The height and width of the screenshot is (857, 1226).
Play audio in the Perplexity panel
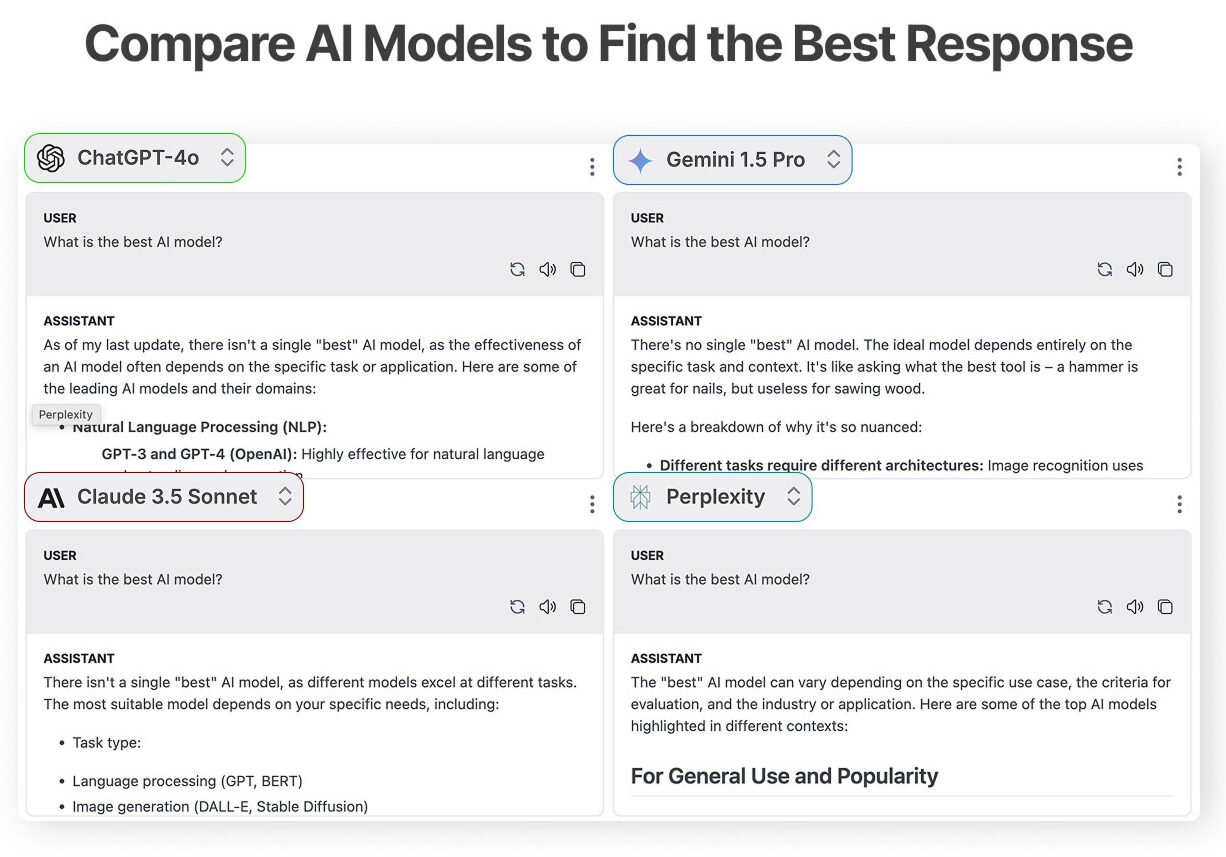(1134, 607)
